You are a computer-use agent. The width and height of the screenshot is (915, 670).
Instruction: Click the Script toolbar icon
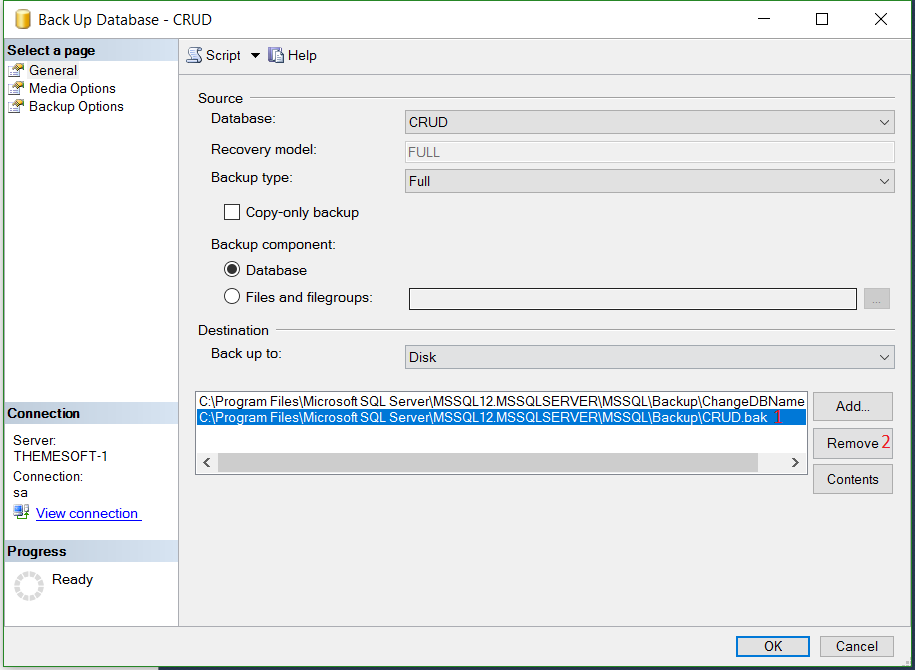click(194, 55)
